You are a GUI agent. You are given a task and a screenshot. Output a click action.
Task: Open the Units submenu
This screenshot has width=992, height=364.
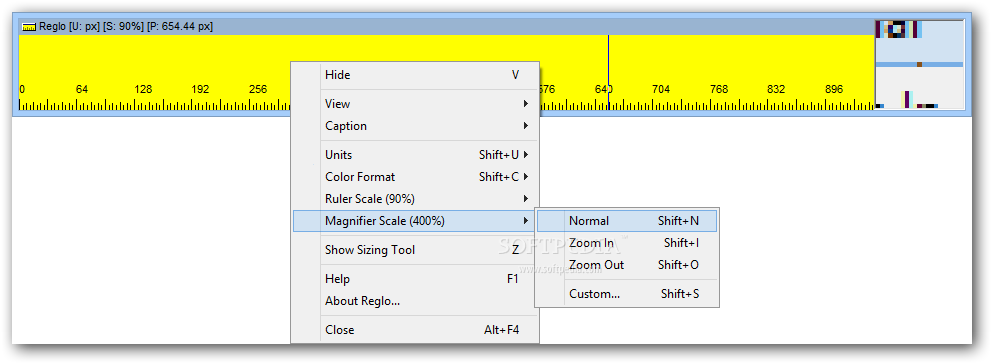tap(415, 155)
